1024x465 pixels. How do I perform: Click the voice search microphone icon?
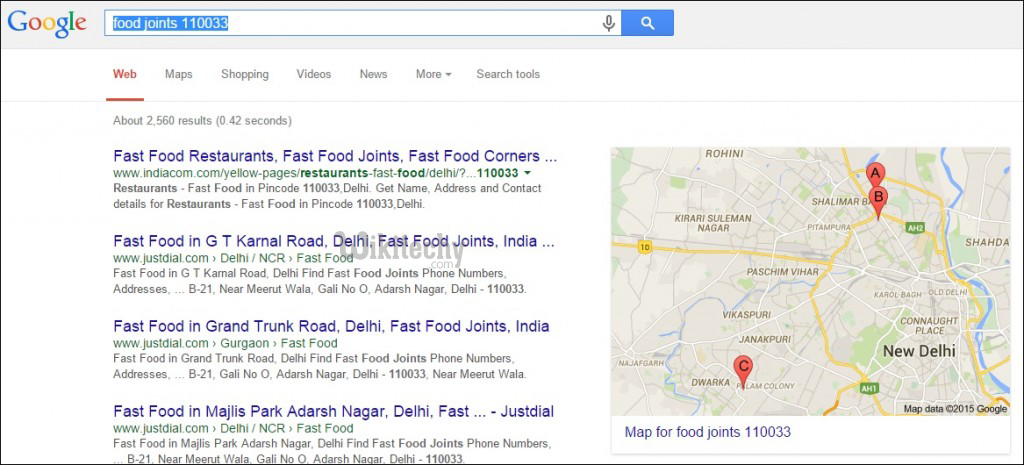pos(608,23)
